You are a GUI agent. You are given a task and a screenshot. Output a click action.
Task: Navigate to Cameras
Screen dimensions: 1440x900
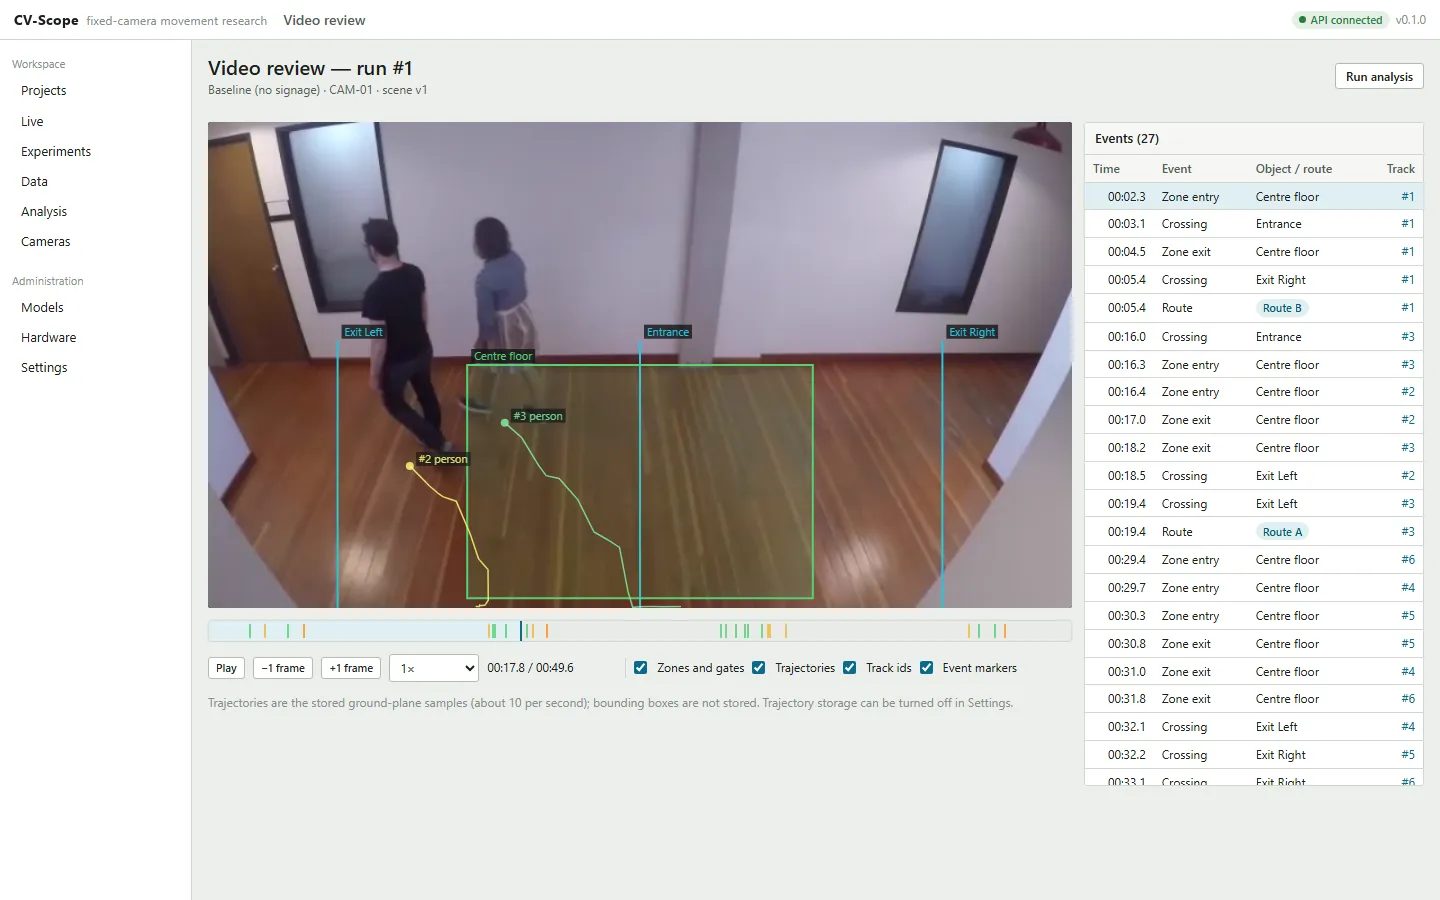click(46, 242)
